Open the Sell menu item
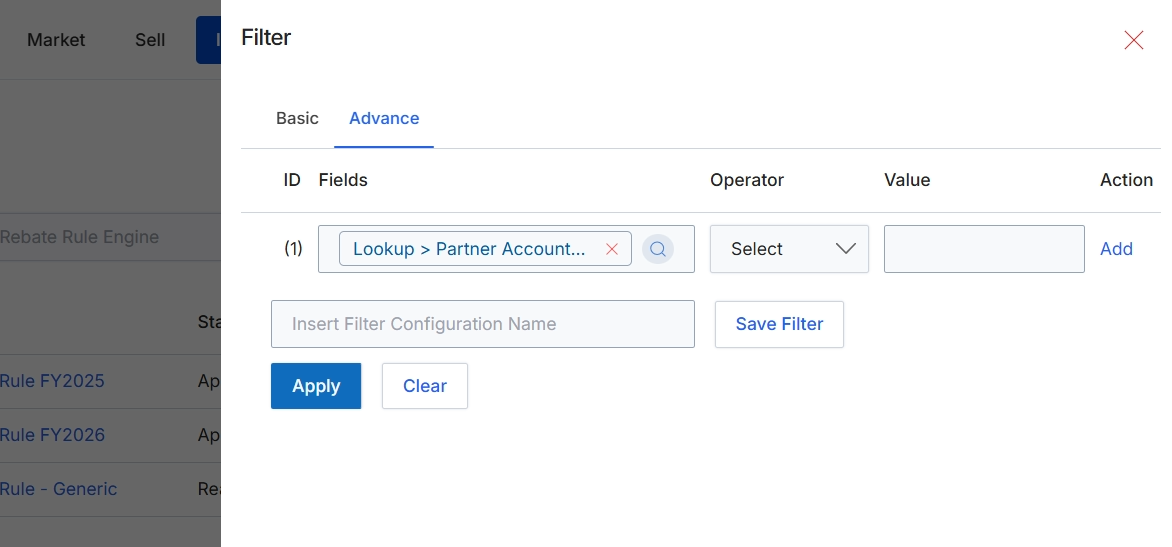 pyautogui.click(x=149, y=40)
